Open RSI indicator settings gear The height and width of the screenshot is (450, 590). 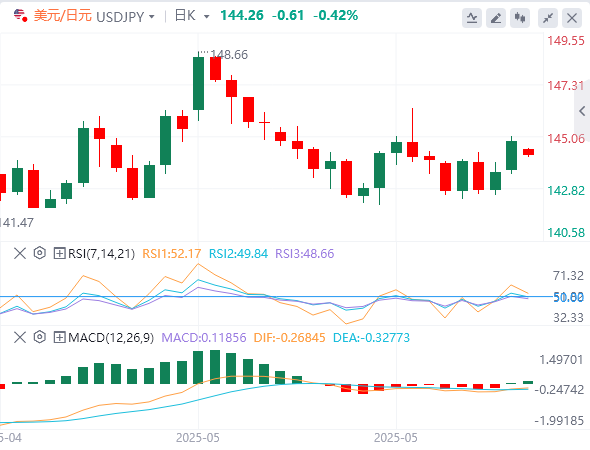pos(40,253)
